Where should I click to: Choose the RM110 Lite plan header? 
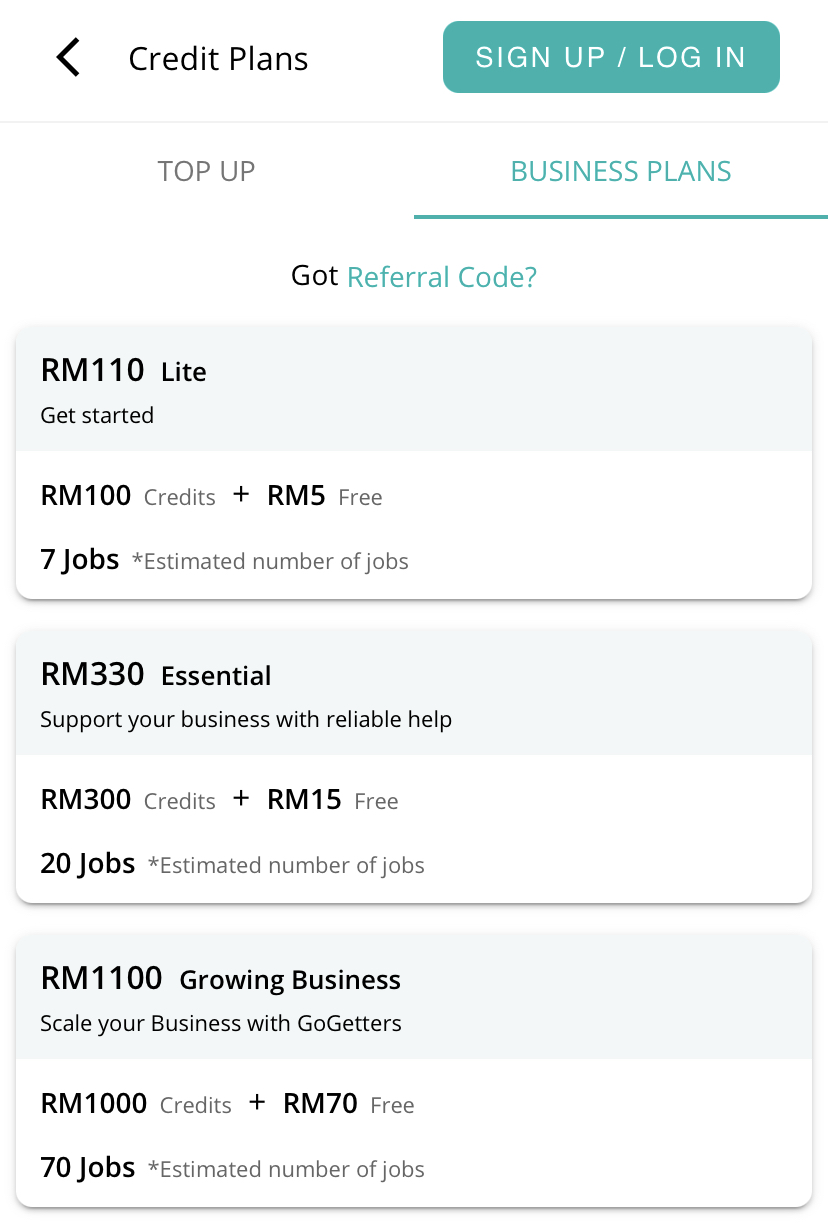(123, 371)
